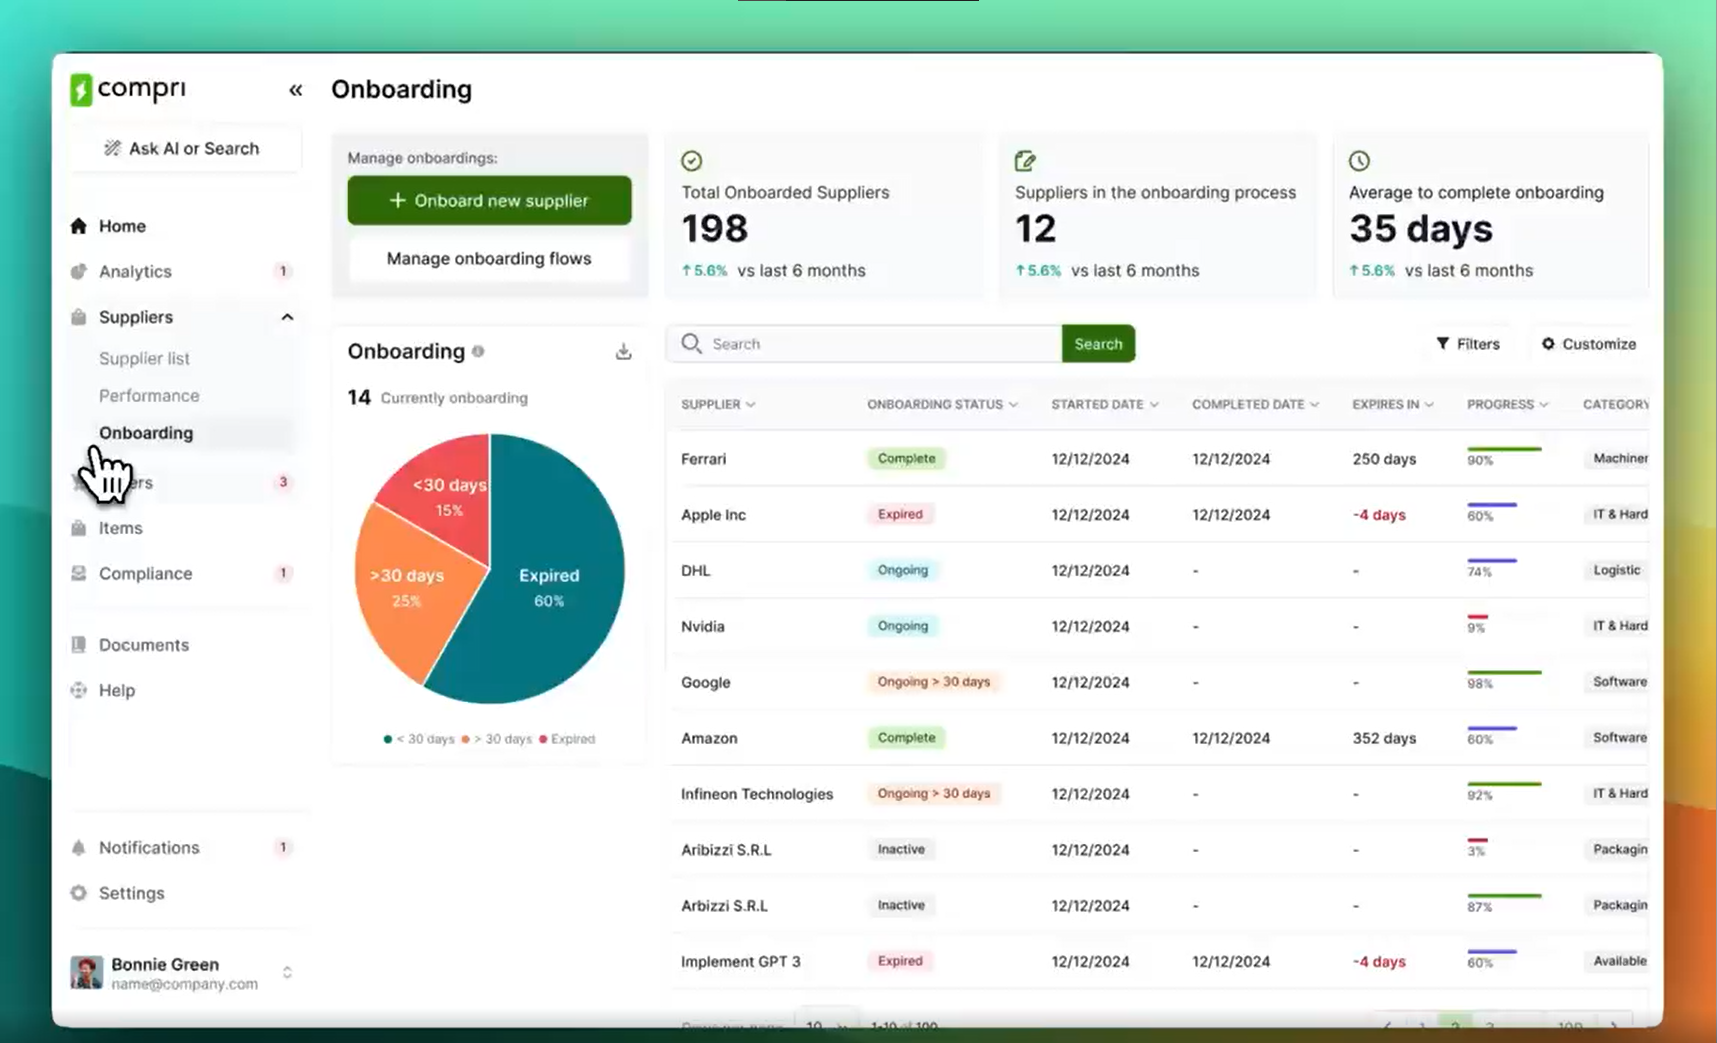Click the green Search button
This screenshot has height=1043, width=1717.
coord(1098,344)
